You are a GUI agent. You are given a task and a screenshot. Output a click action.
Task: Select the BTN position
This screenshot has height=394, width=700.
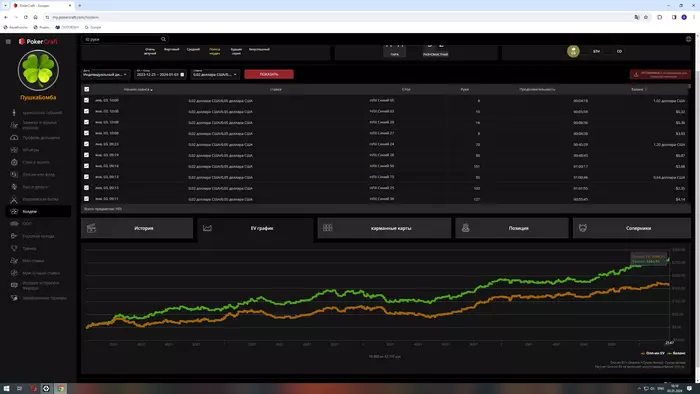click(x=596, y=51)
